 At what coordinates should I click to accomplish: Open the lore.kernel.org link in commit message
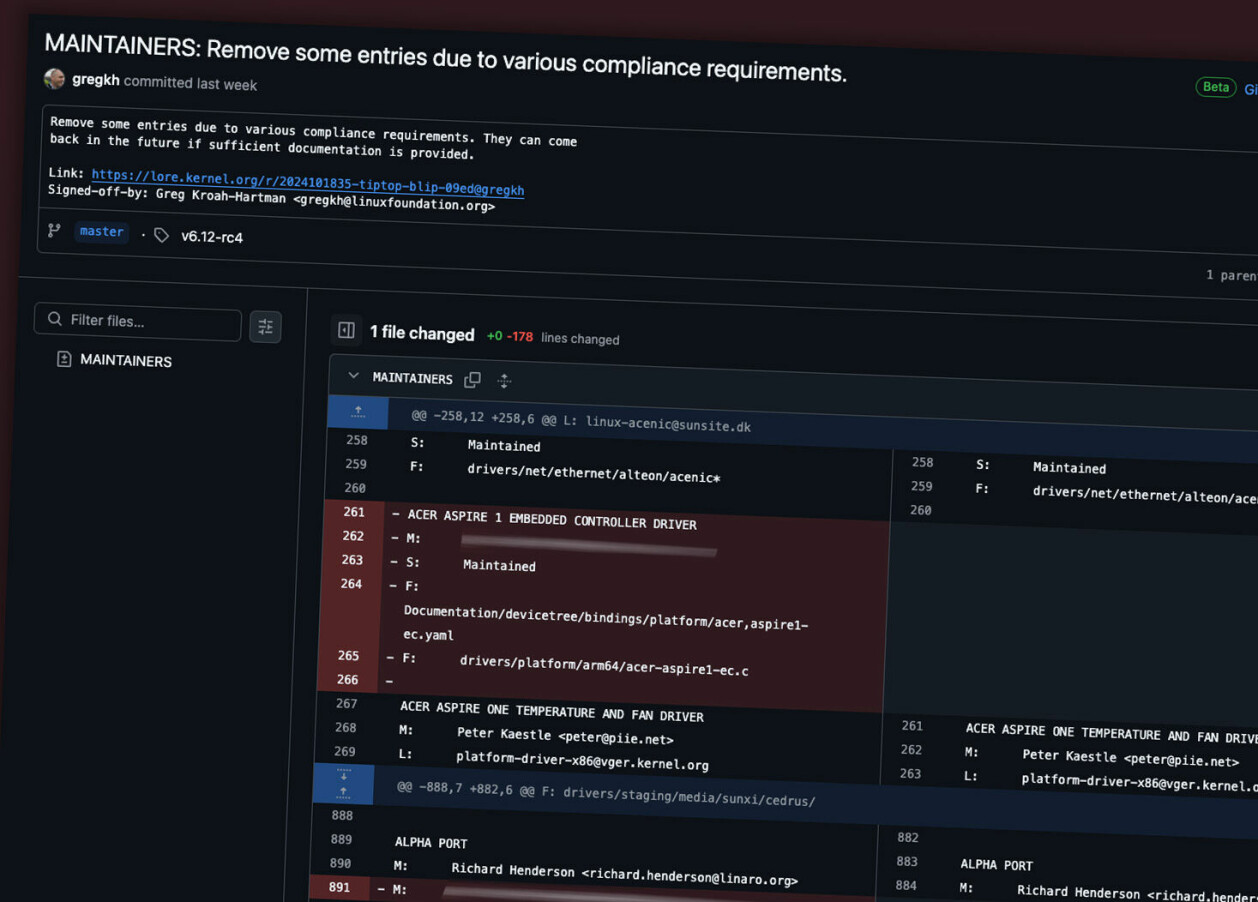point(308,183)
